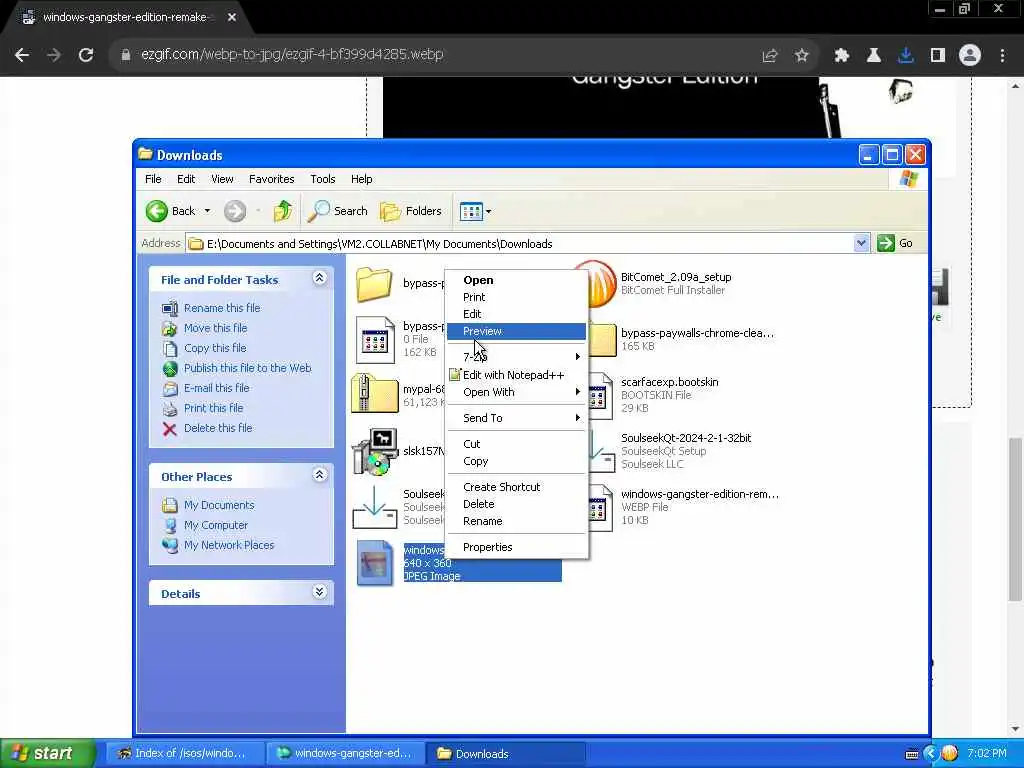Switch to windows-gangster-ed… taskbar item
The width and height of the screenshot is (1024, 768).
pos(345,753)
